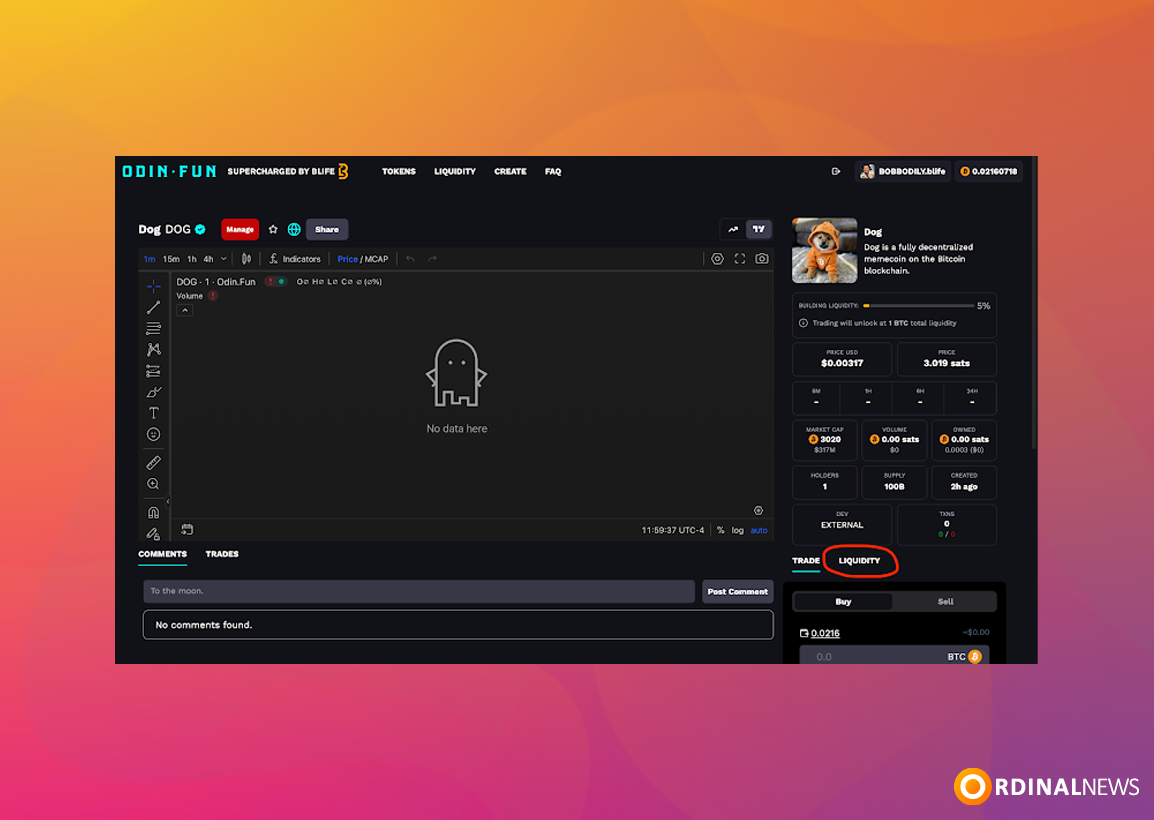Screen dimensions: 1154x820
Task: Open the token website globe icon
Action: [294, 229]
